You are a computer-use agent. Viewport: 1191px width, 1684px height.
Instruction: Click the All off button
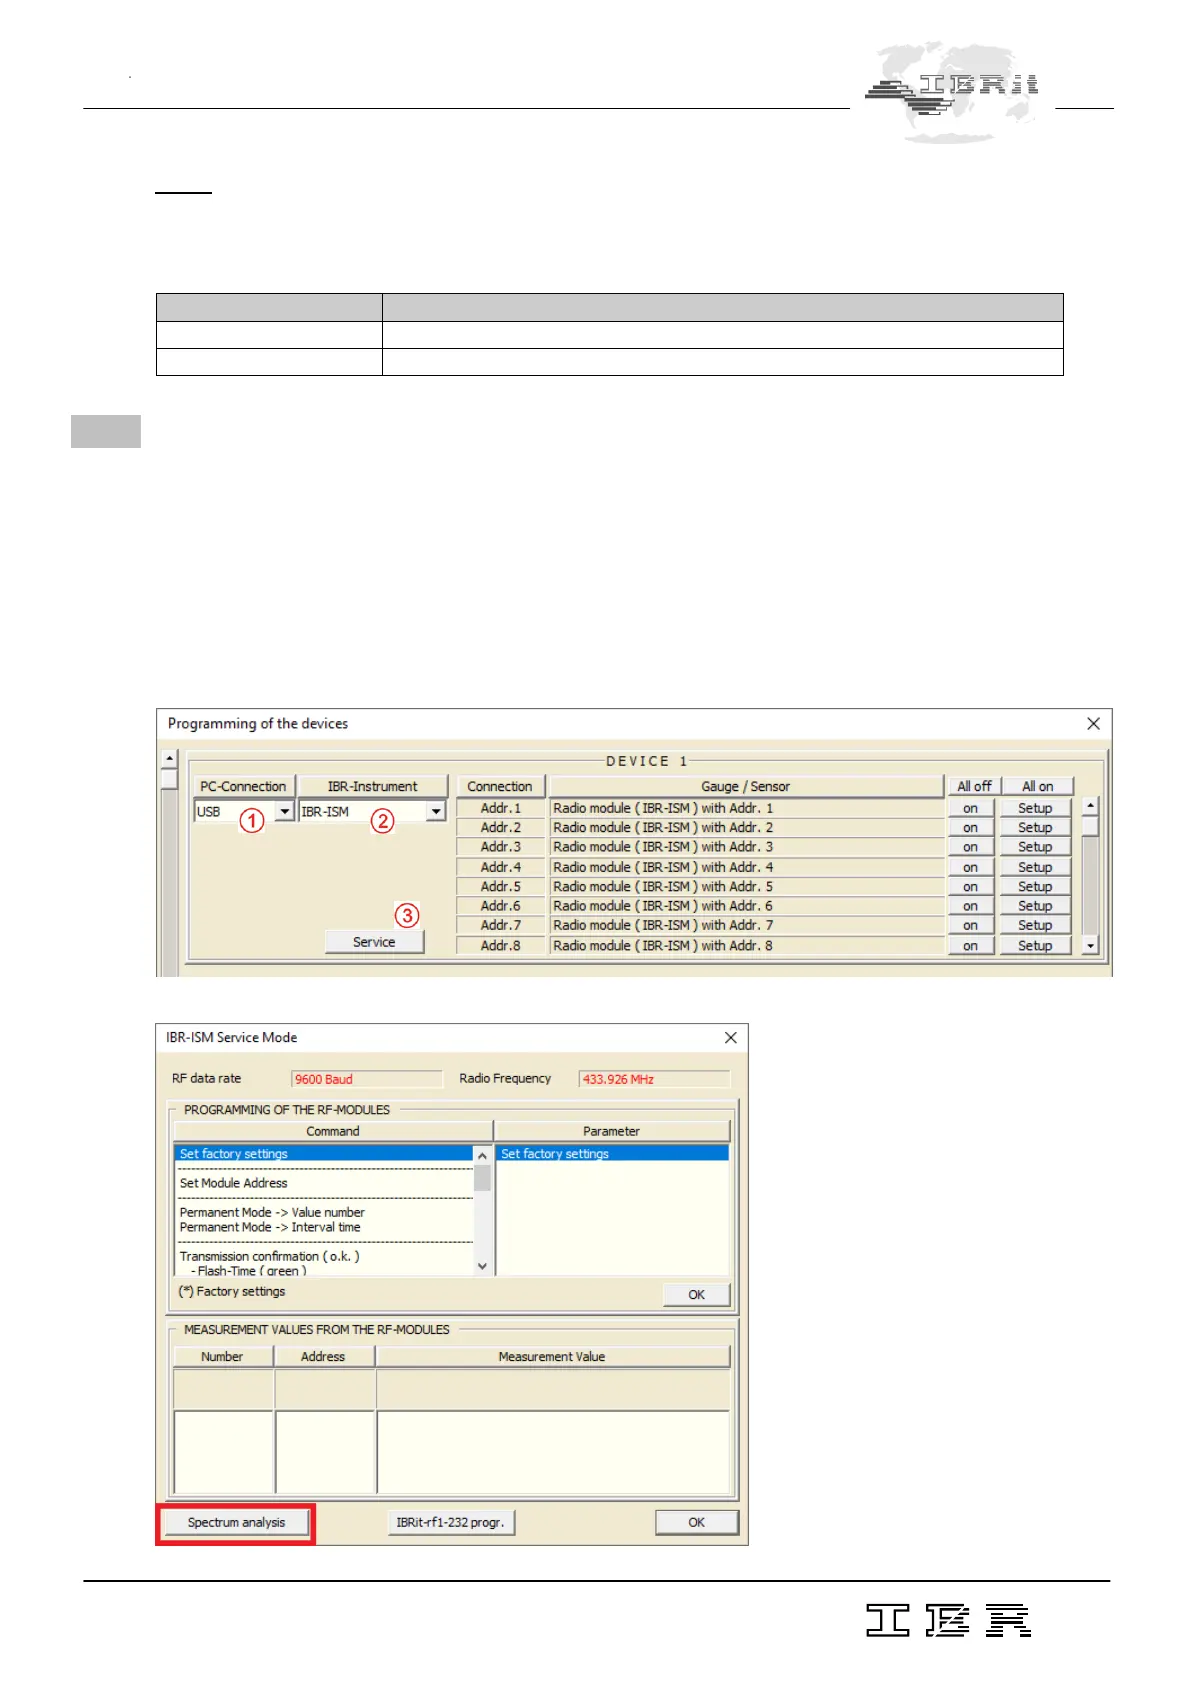pos(974,786)
